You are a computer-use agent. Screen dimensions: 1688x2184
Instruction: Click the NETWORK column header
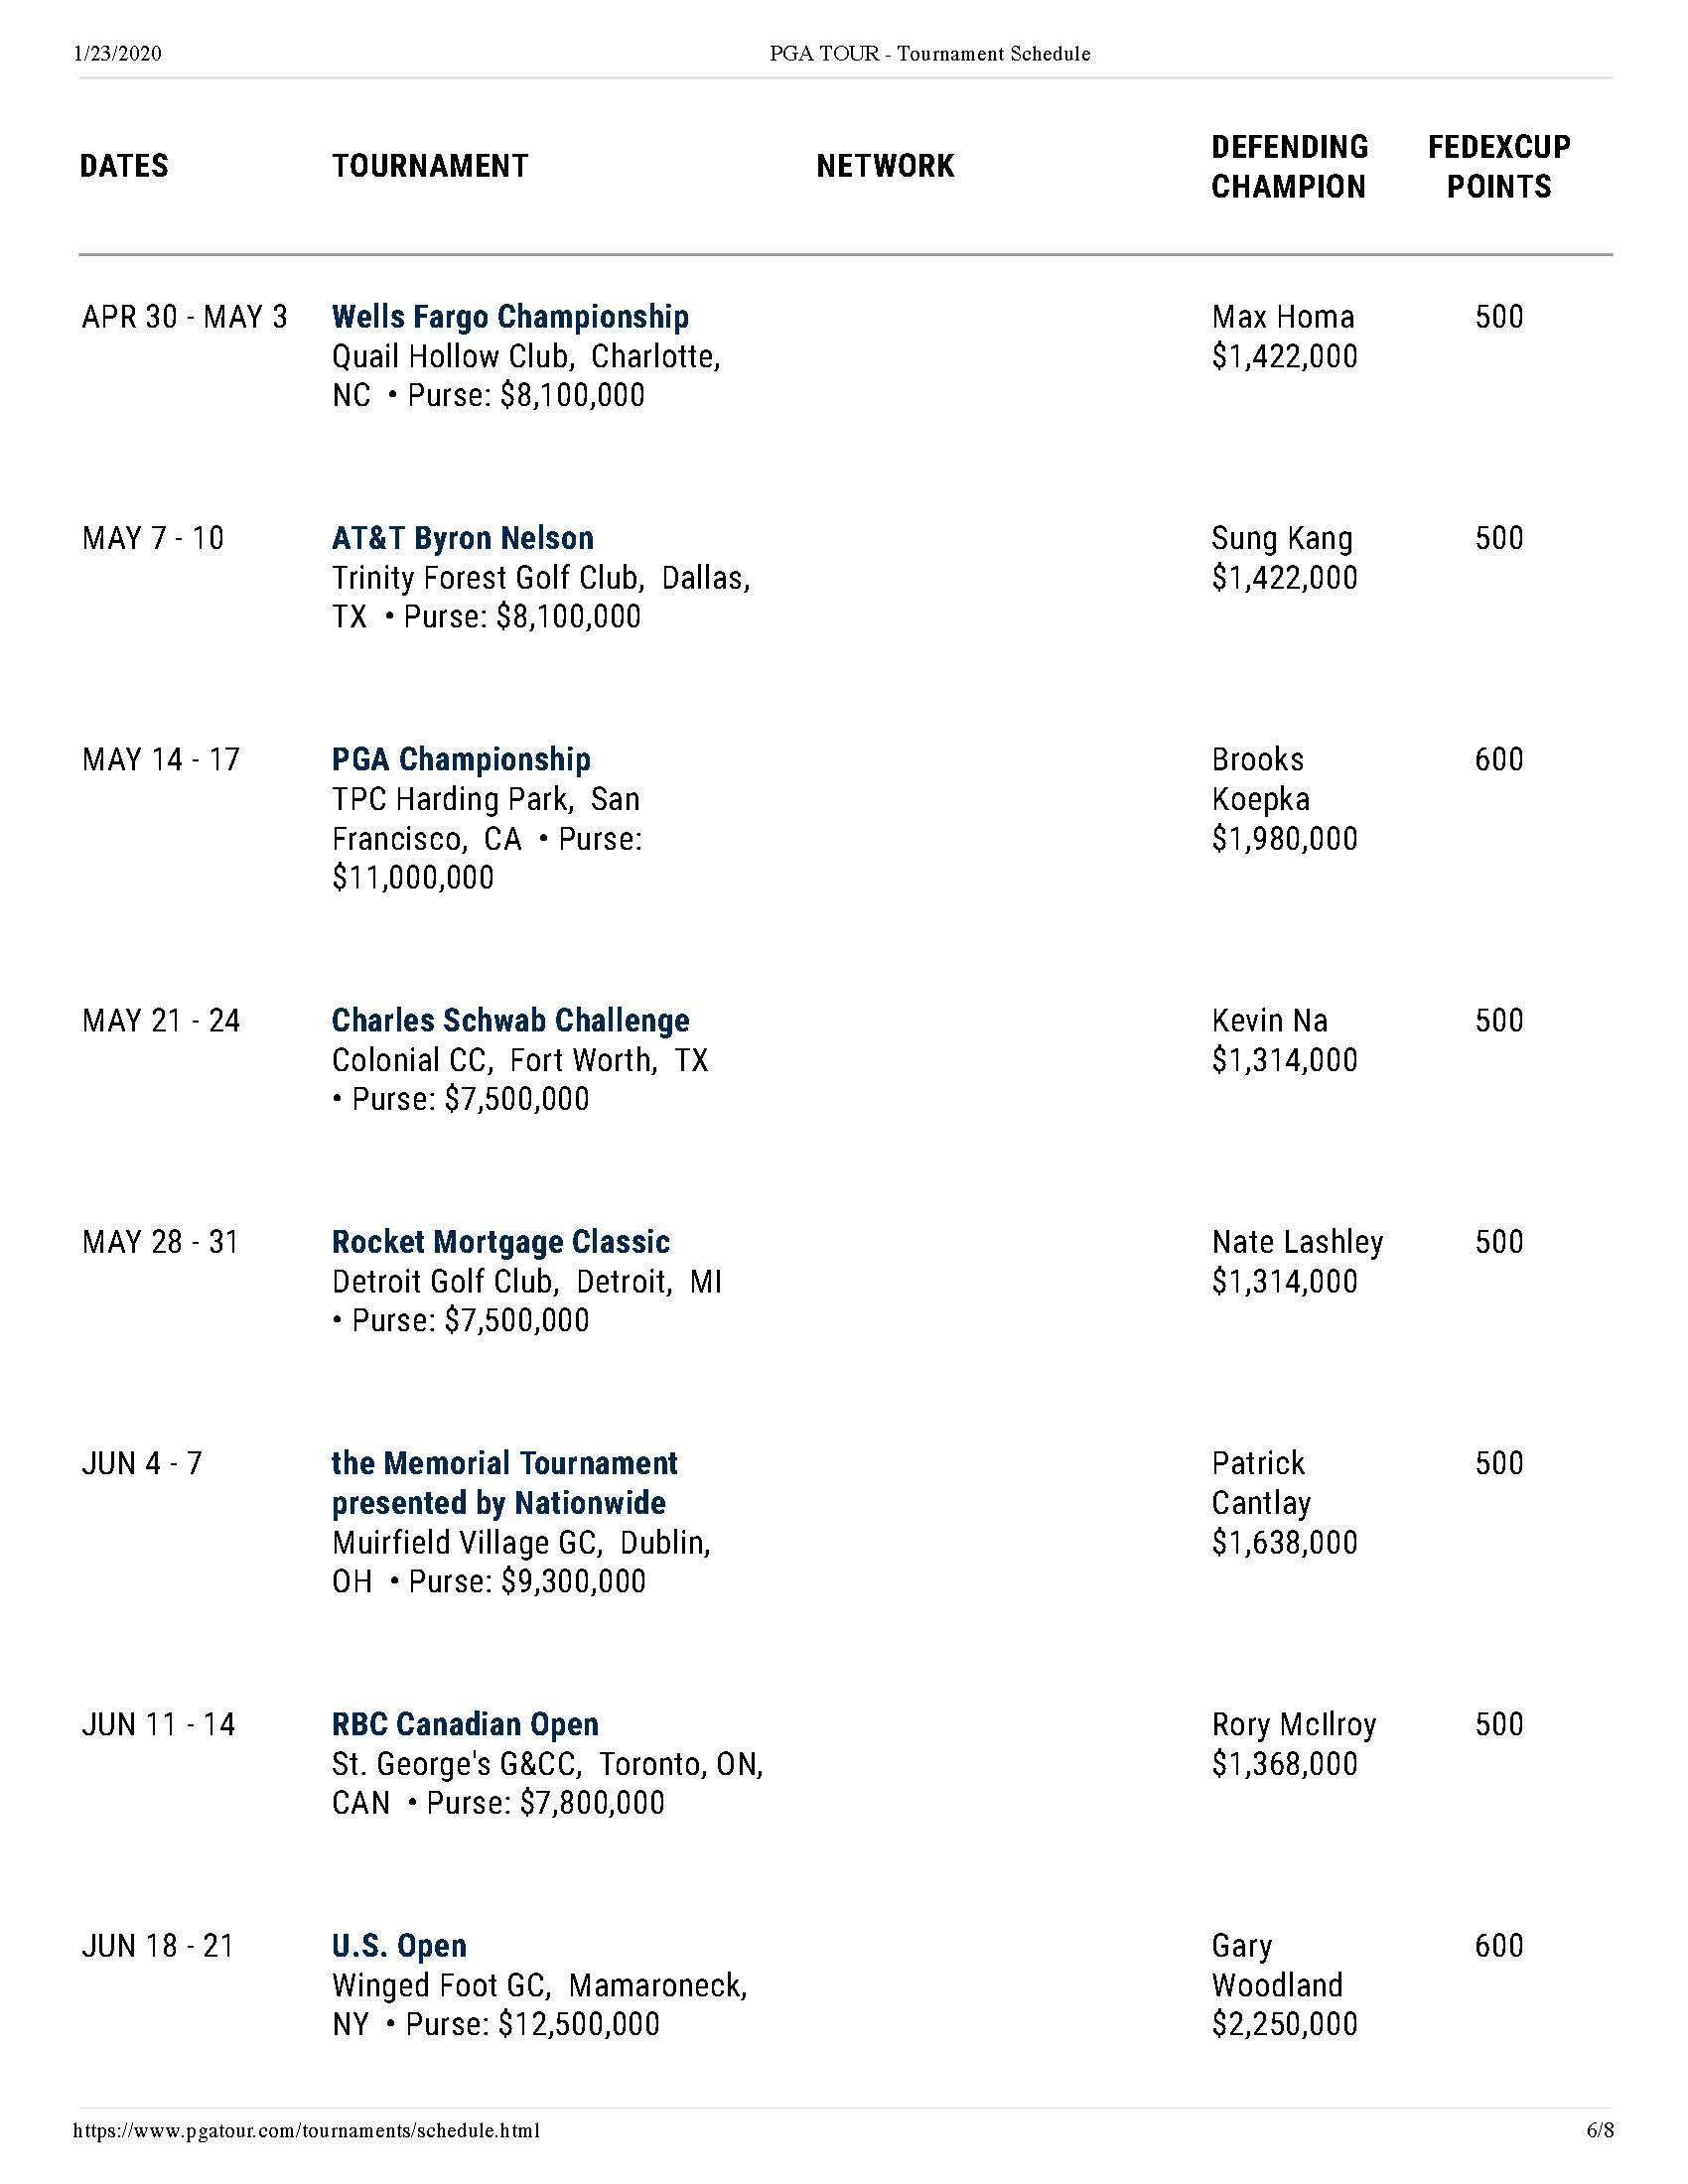click(x=885, y=166)
